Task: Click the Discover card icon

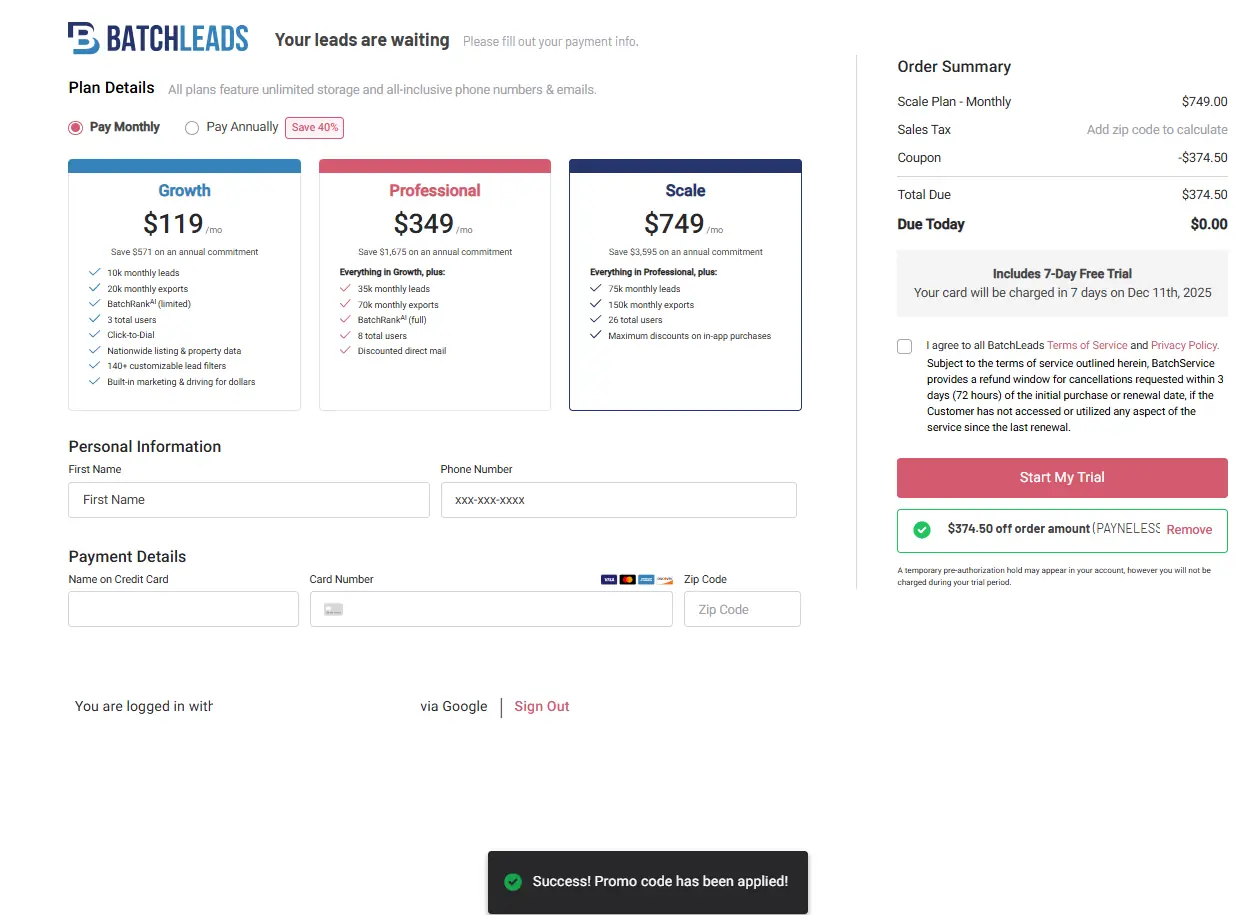Action: [665, 580]
